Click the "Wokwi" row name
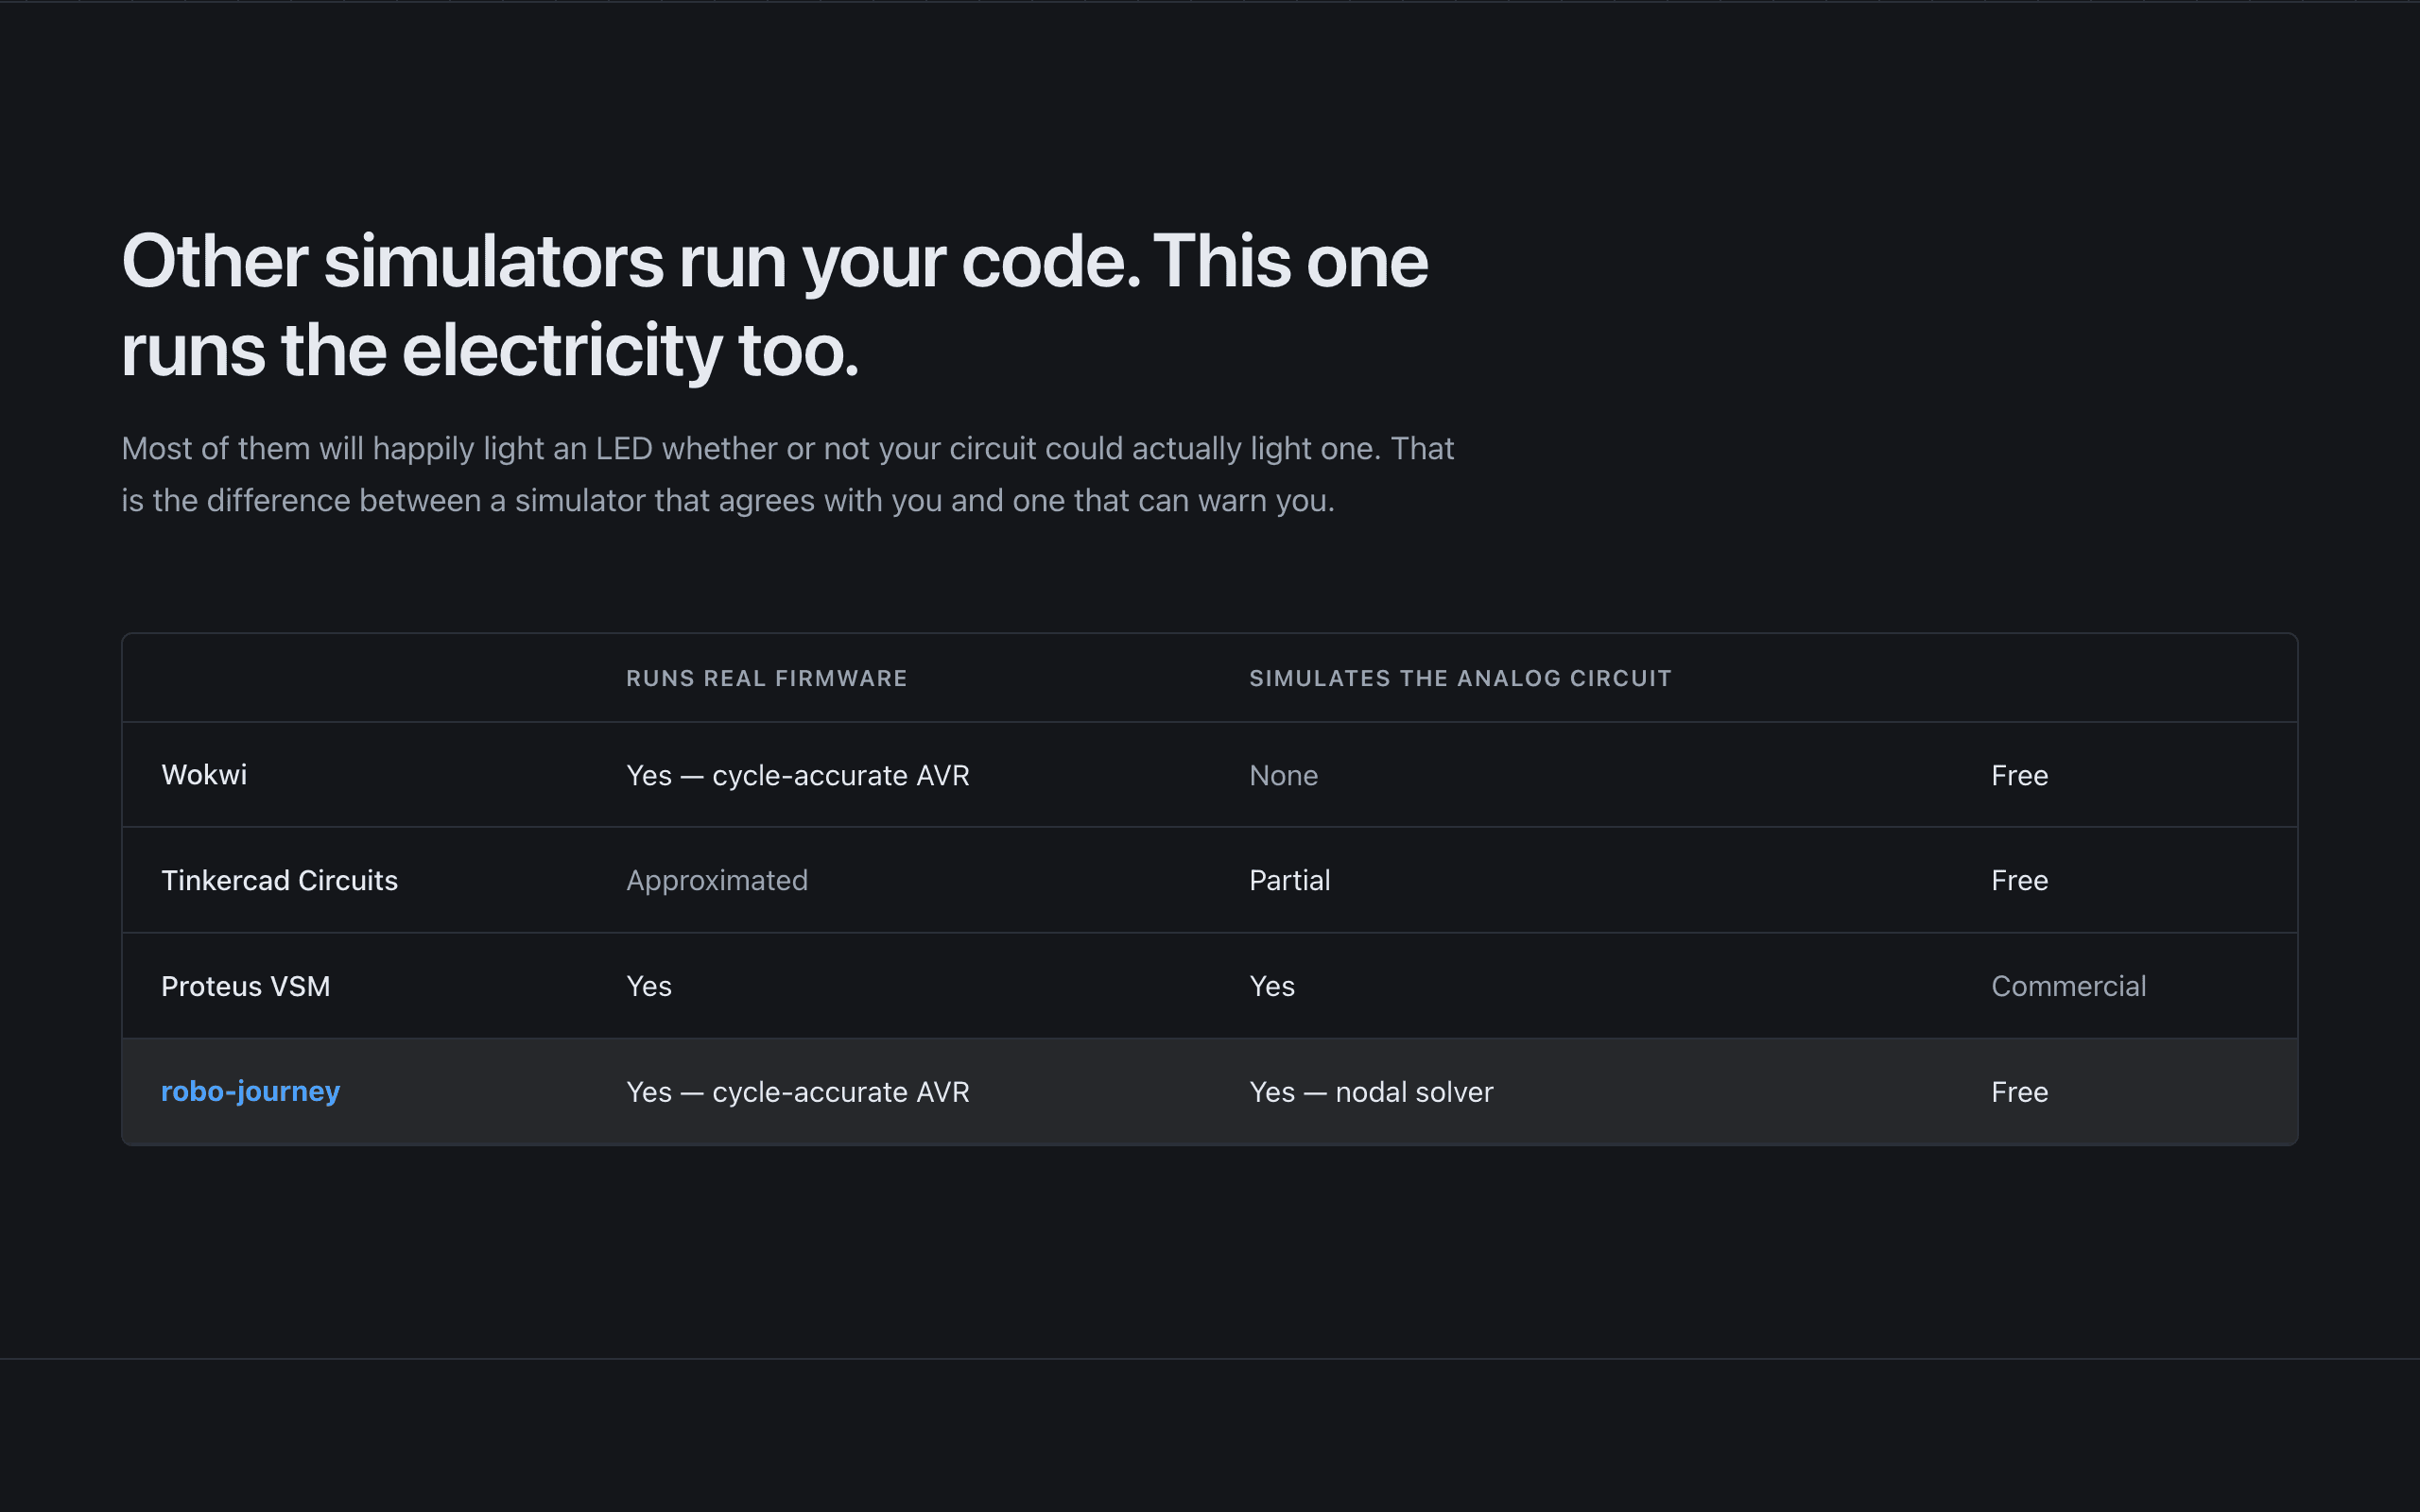Image resolution: width=2420 pixels, height=1512 pixels. pyautogui.click(x=204, y=775)
